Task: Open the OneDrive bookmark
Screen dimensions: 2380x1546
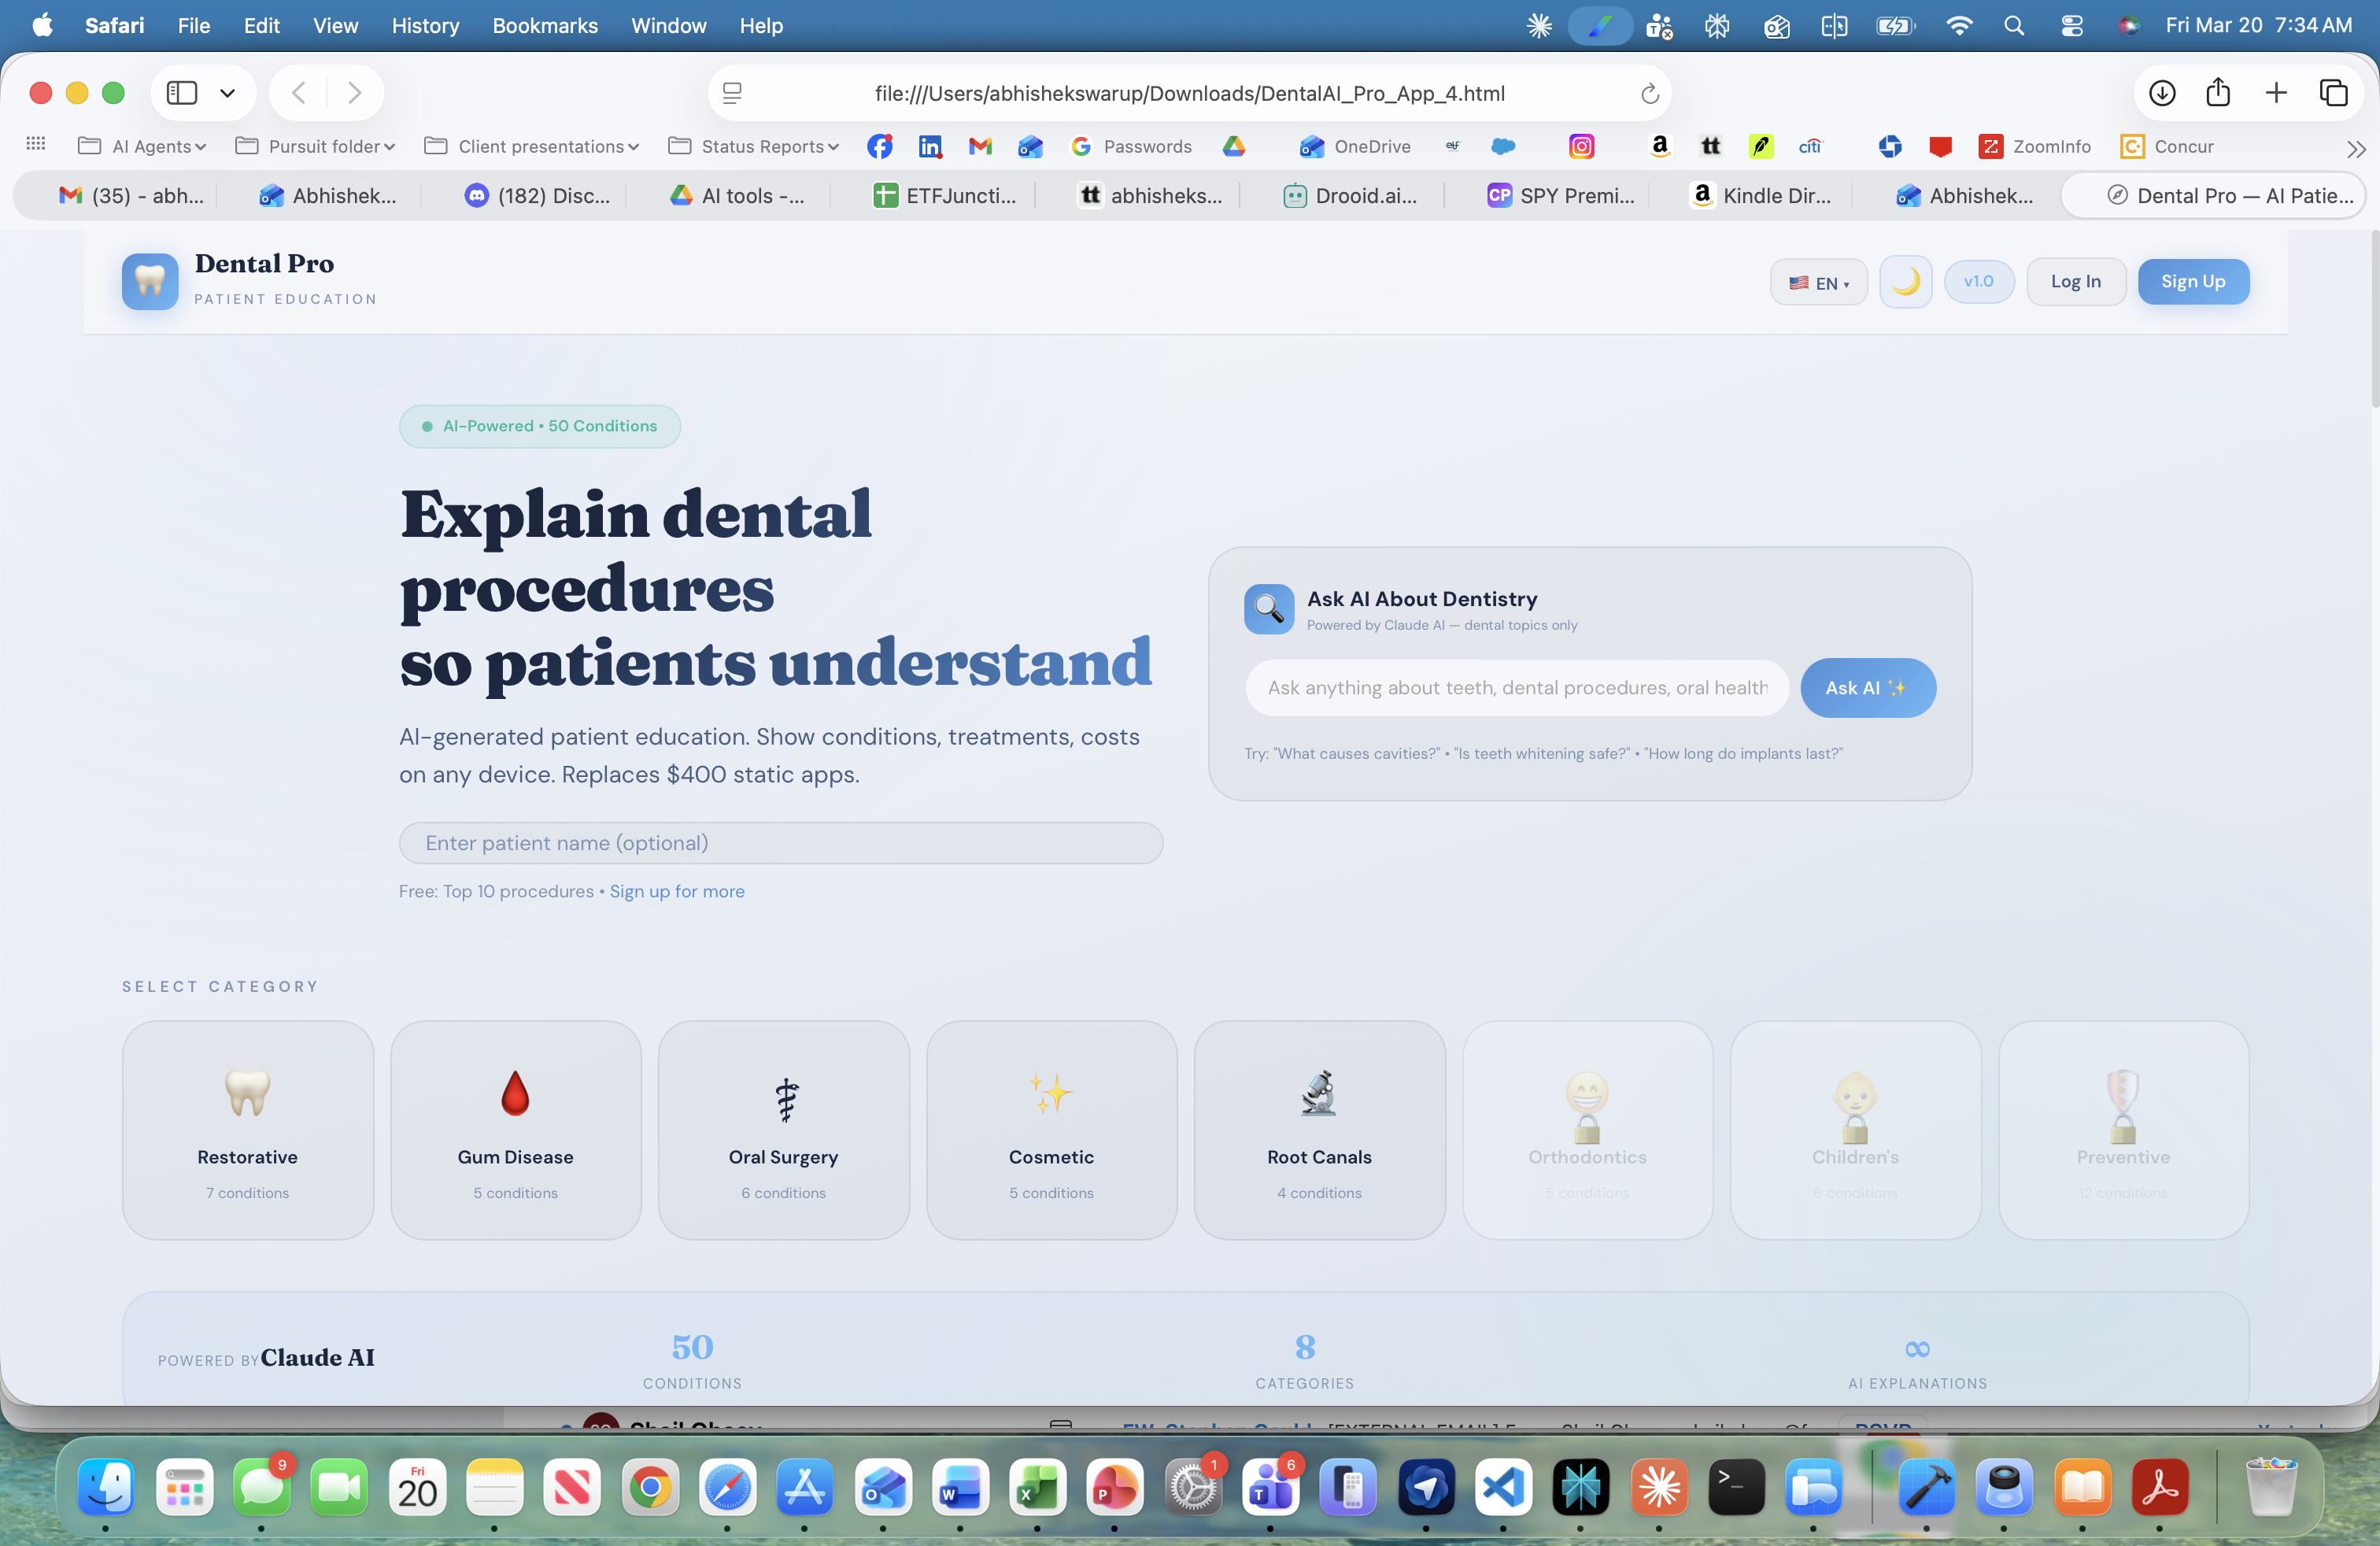Action: coord(1355,146)
